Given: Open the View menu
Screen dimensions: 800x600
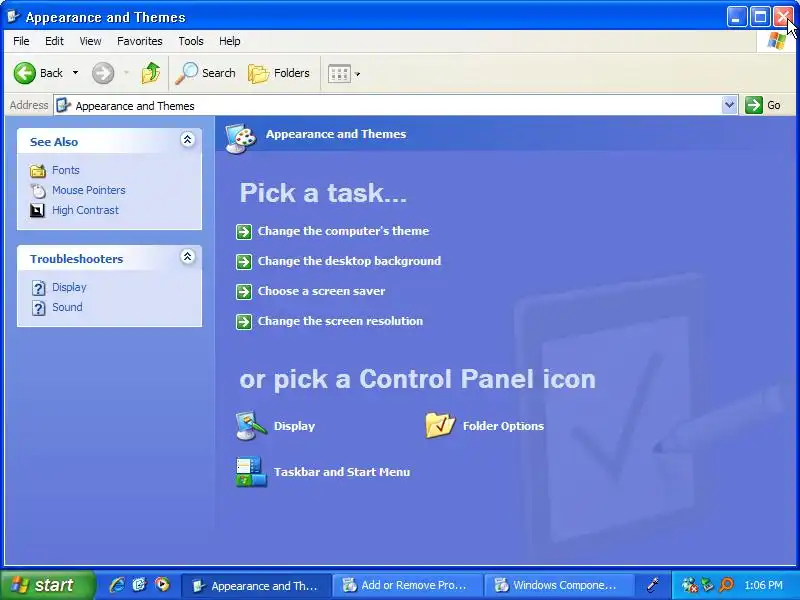Looking at the screenshot, I should tap(90, 41).
